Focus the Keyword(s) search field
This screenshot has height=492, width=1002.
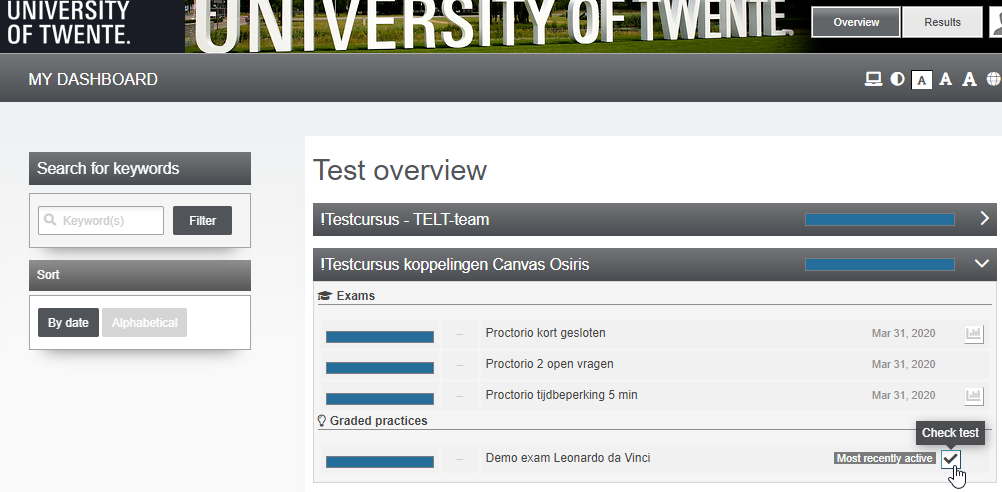point(101,220)
